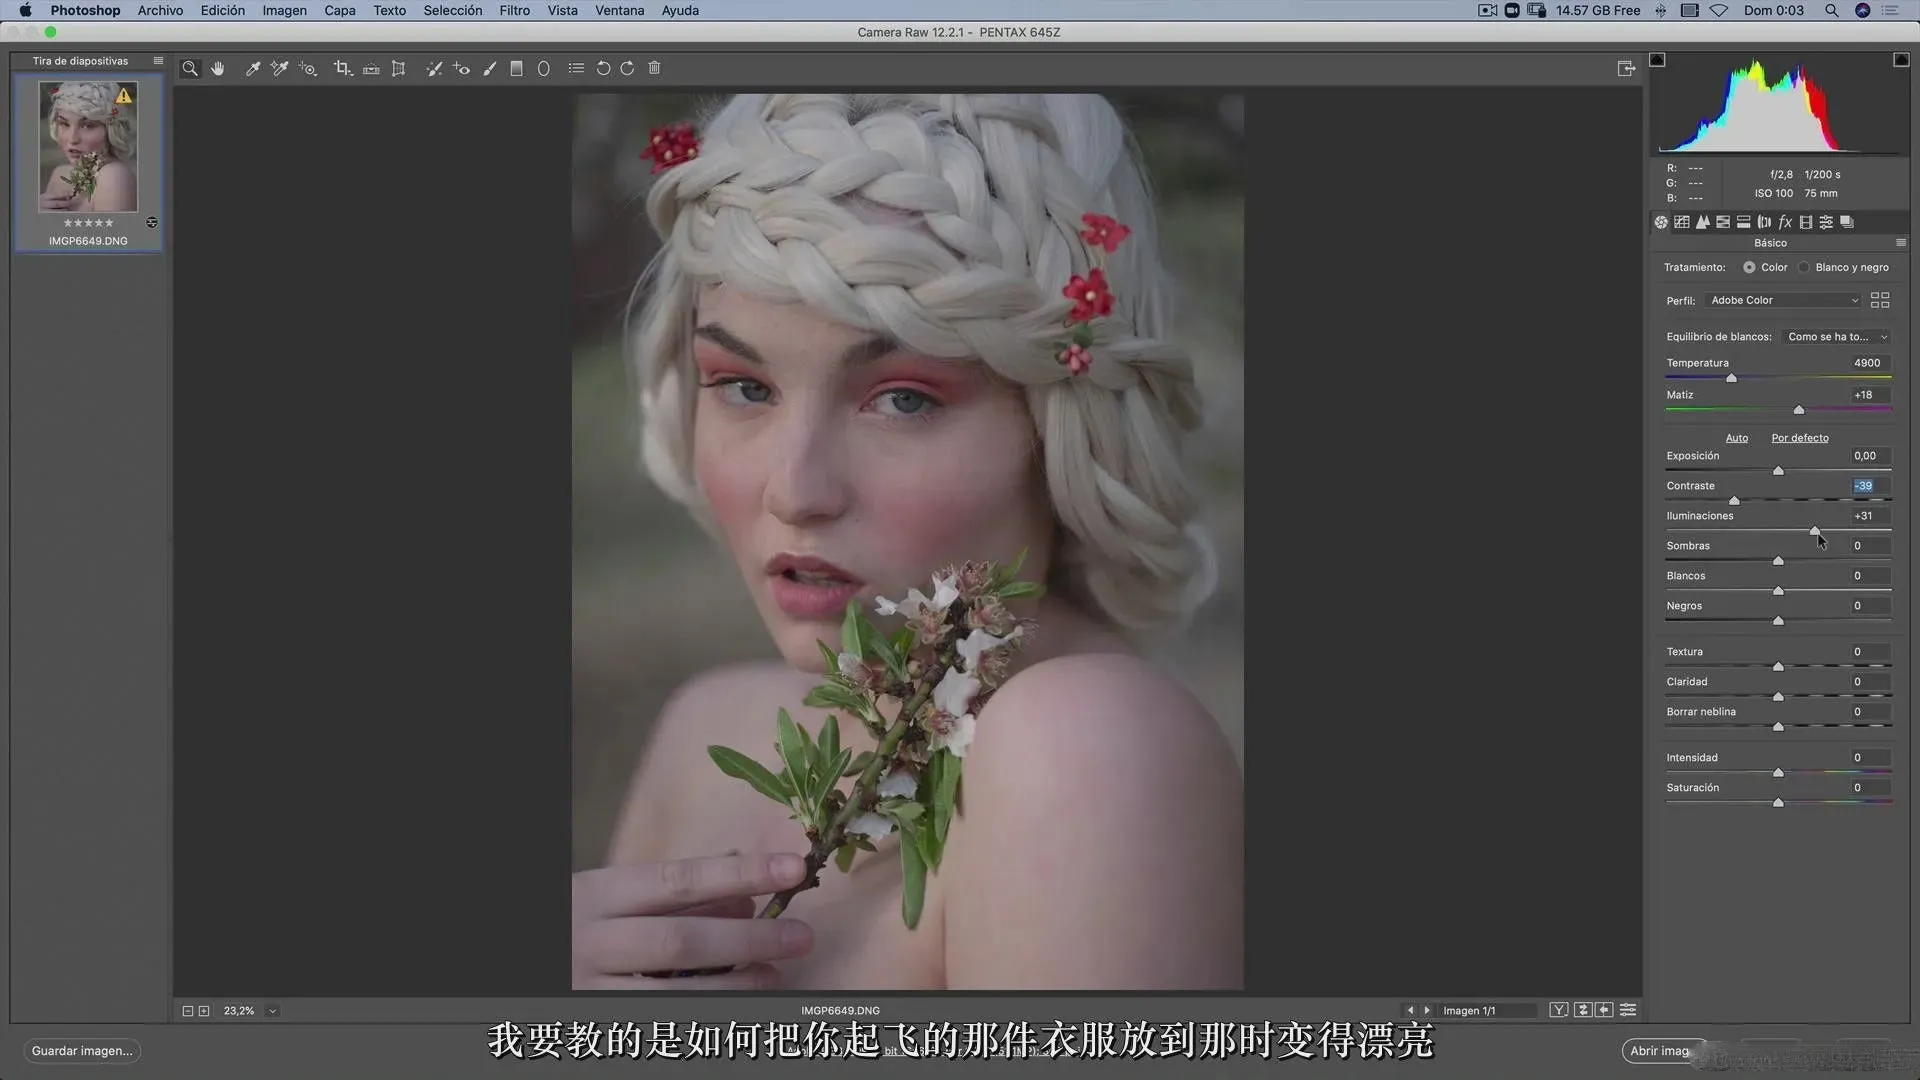Select the Red Eye Removal tool
The height and width of the screenshot is (1080, 1920).
tap(461, 68)
